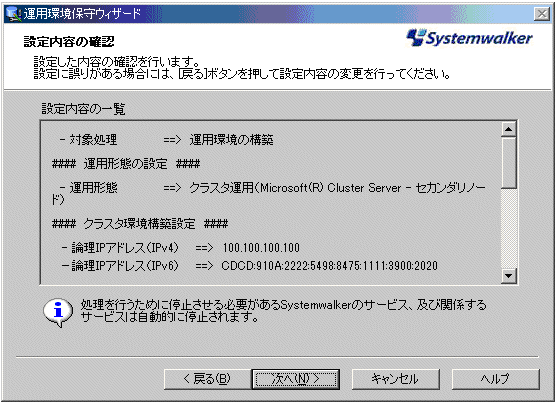The width and height of the screenshot is (555, 402).
Task: Click the scrollbar down arrow in settings list
Action: click(509, 275)
